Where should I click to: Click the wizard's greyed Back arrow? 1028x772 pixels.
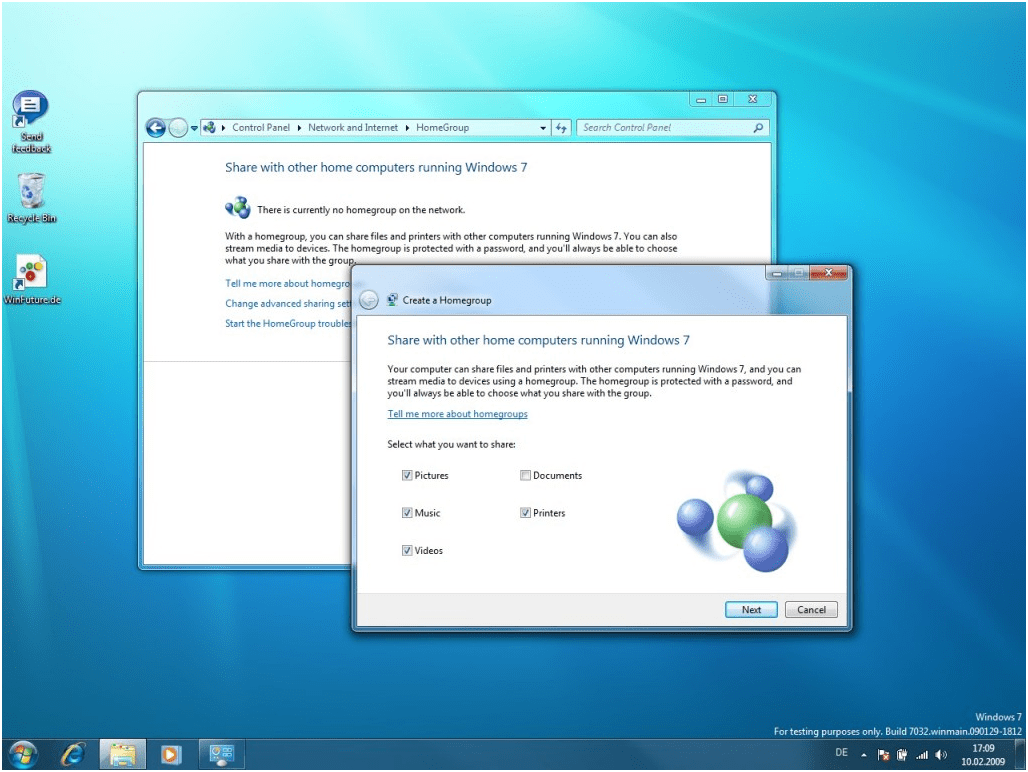[369, 300]
